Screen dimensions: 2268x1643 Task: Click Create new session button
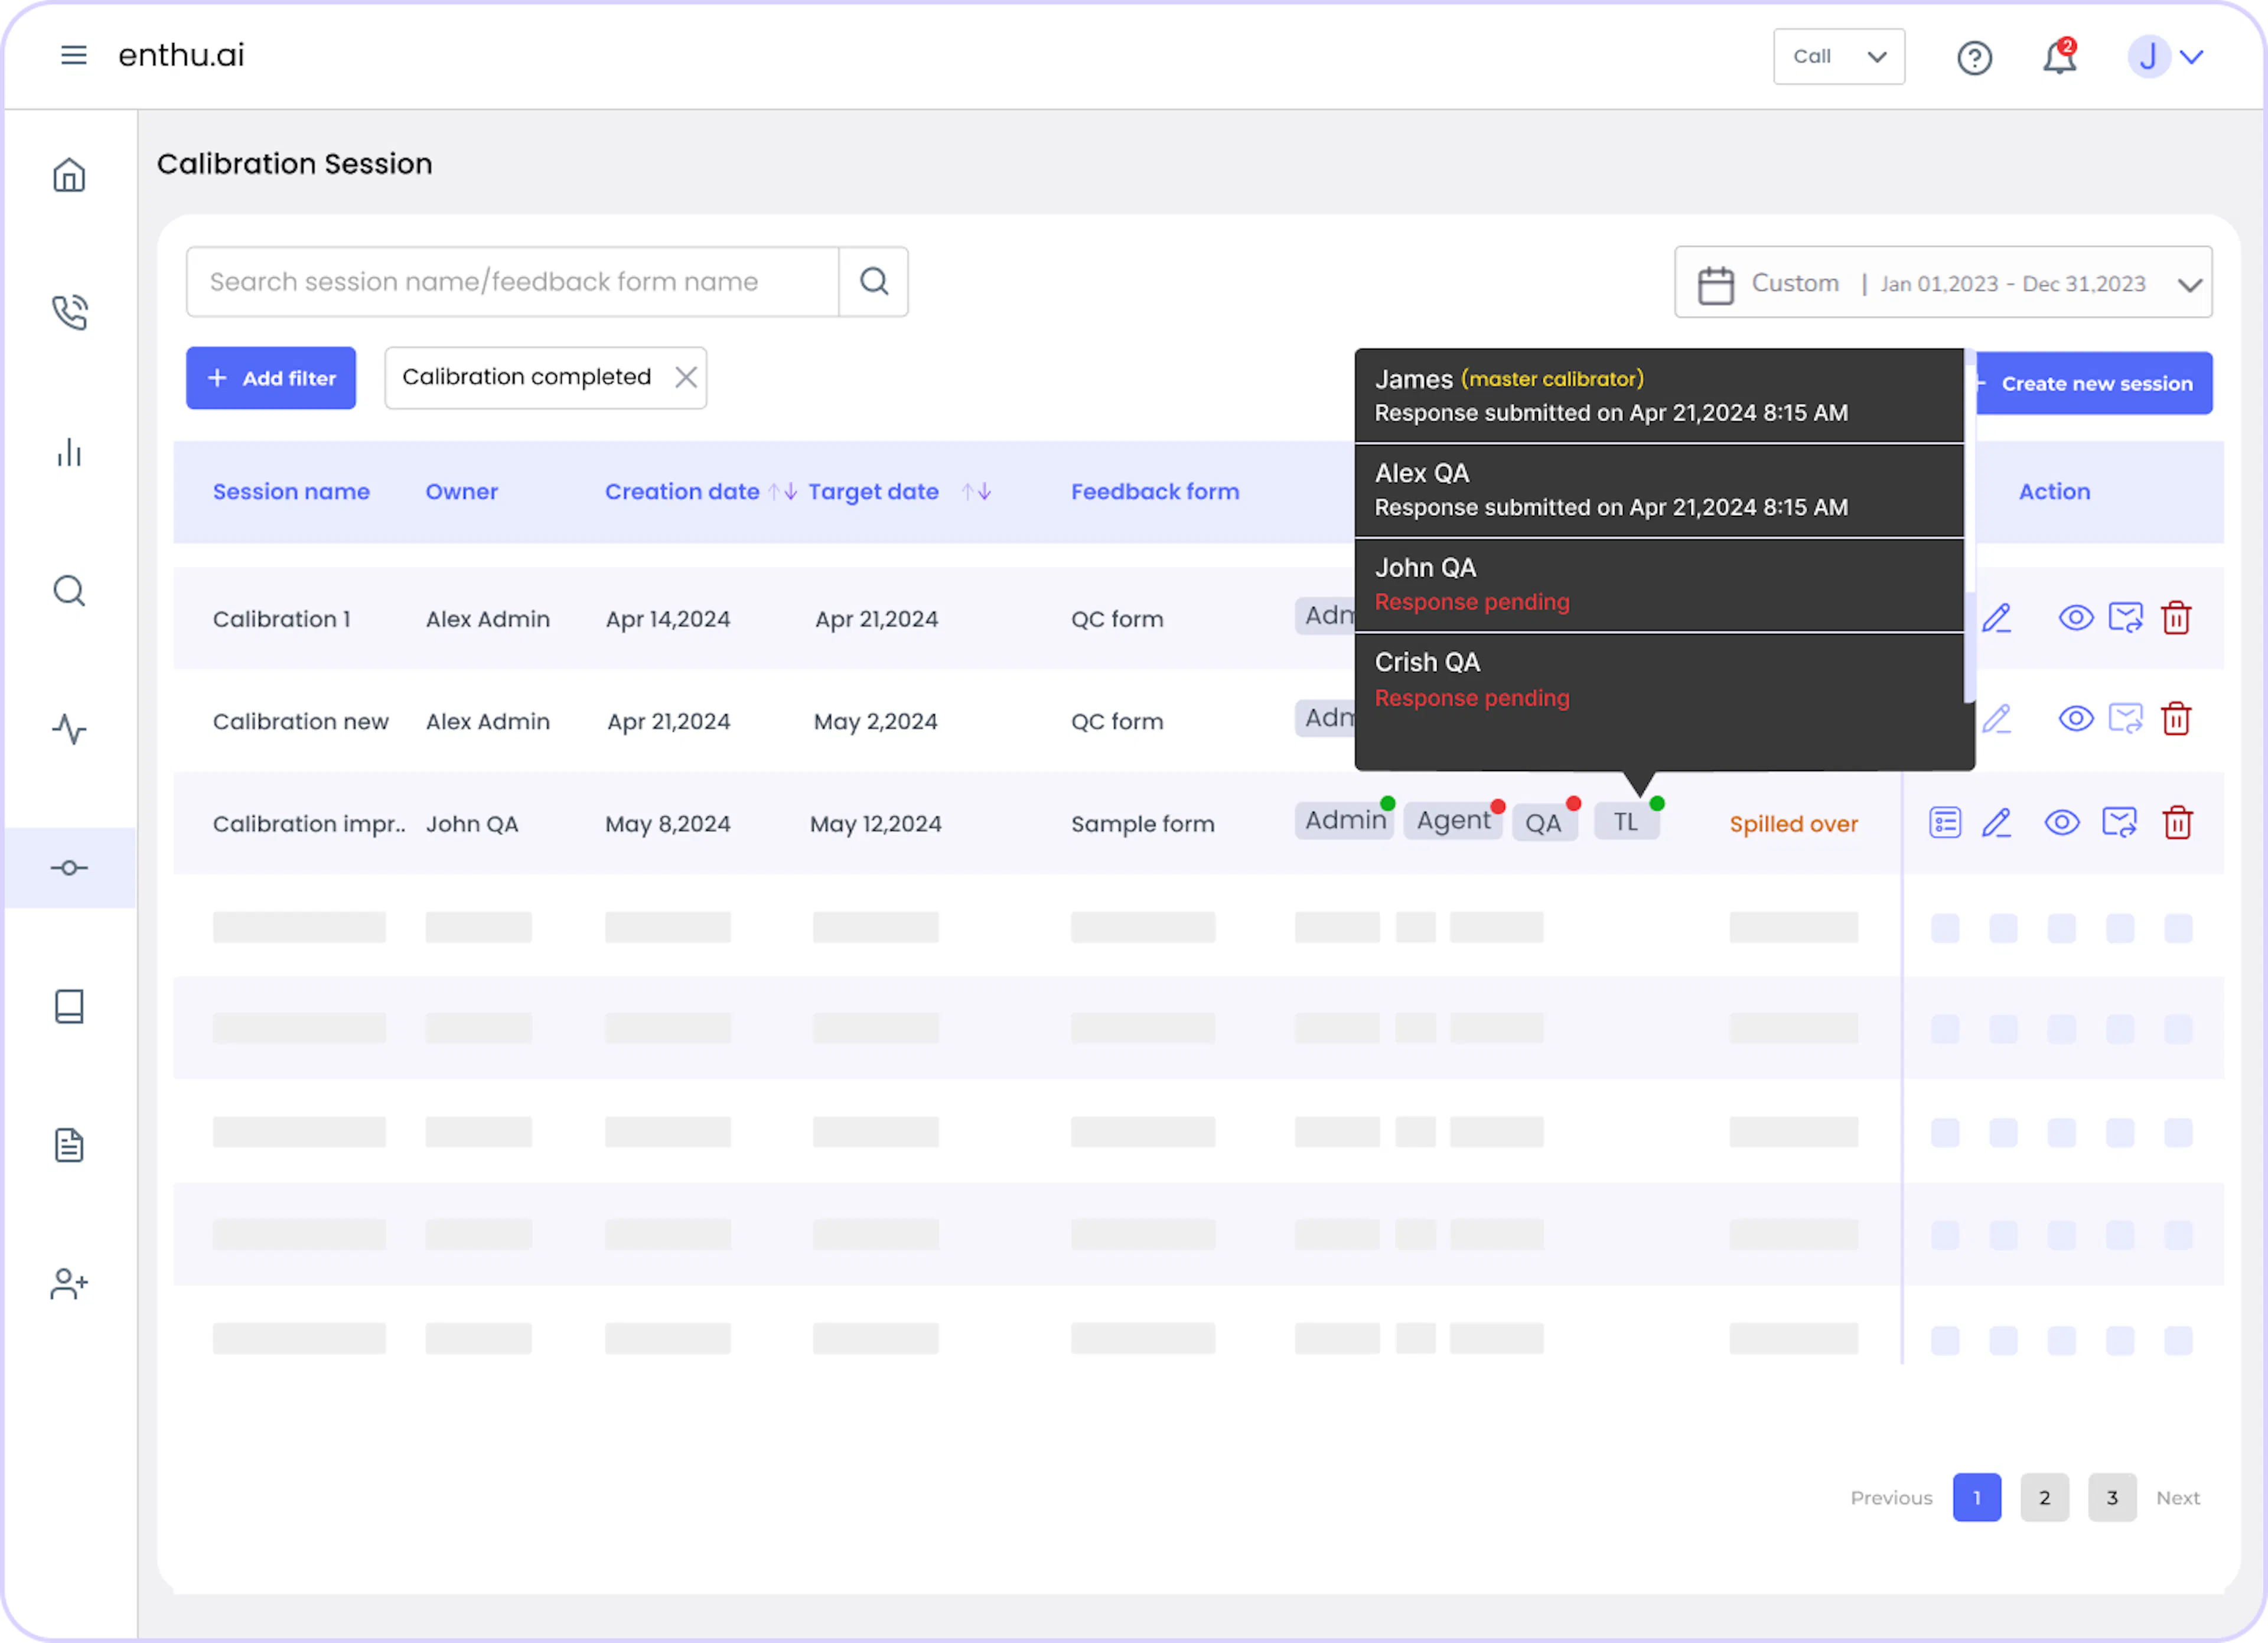click(2093, 383)
